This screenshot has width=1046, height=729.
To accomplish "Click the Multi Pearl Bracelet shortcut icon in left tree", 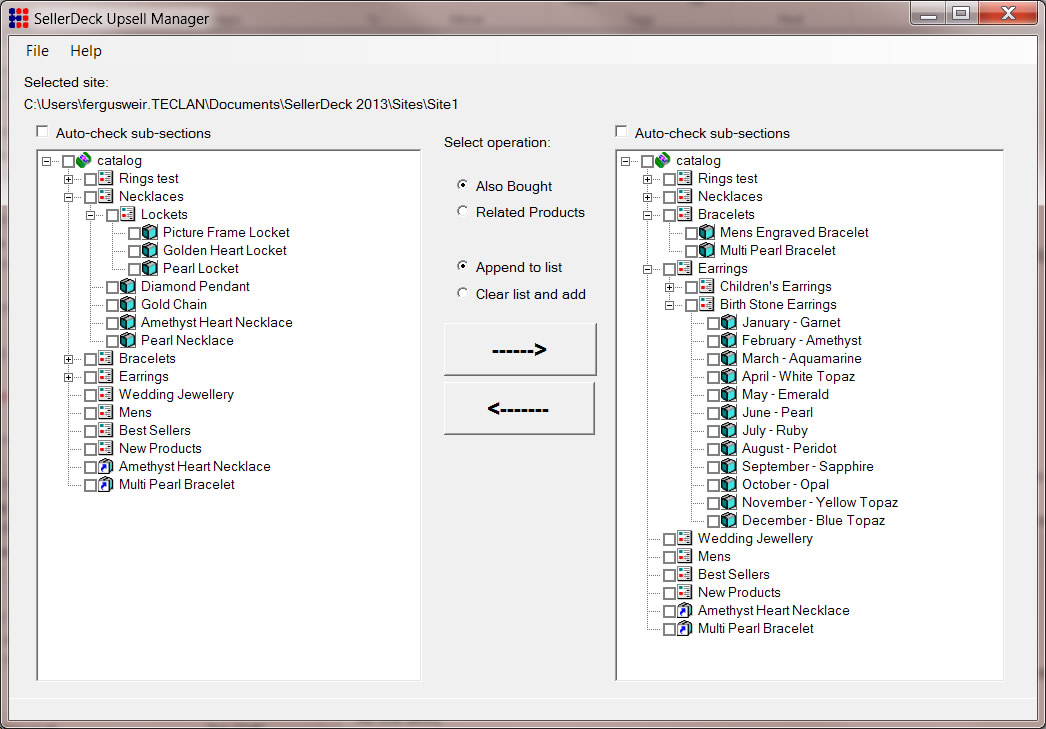I will (106, 485).
